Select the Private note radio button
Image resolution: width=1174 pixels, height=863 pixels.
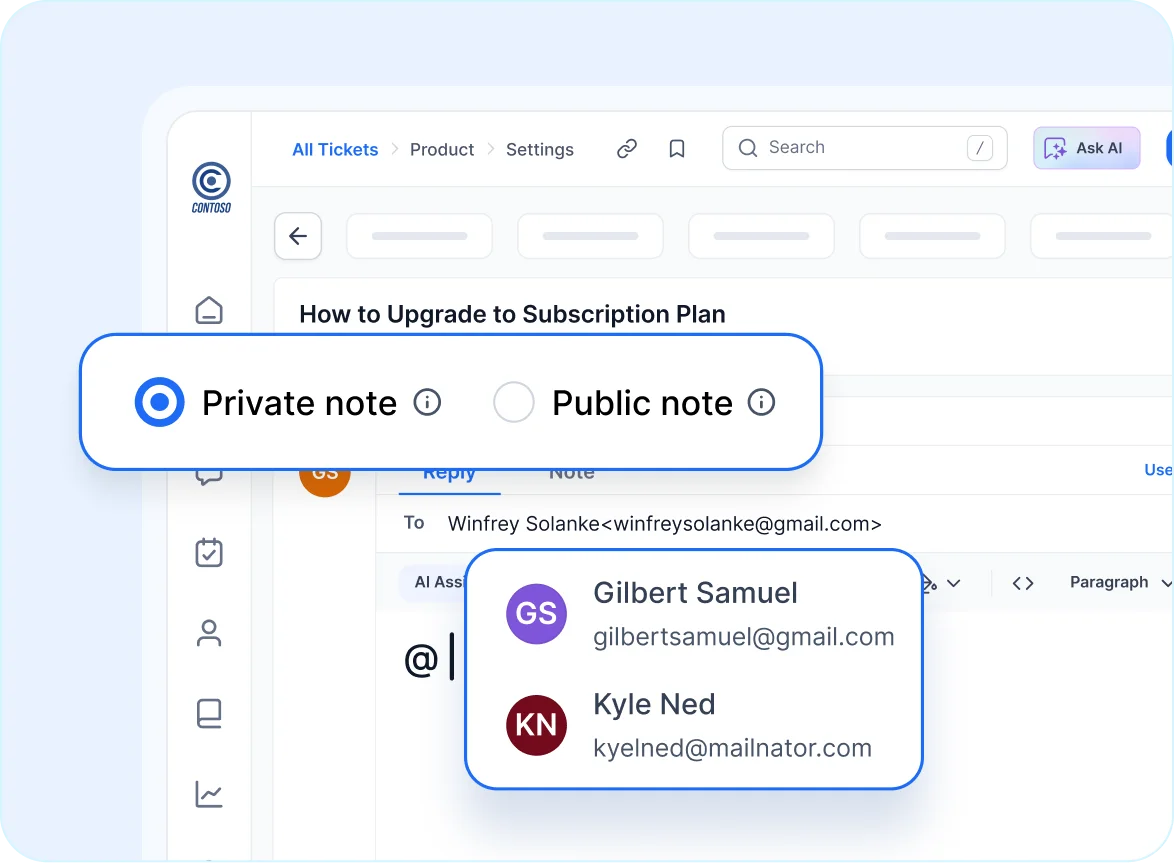click(159, 402)
